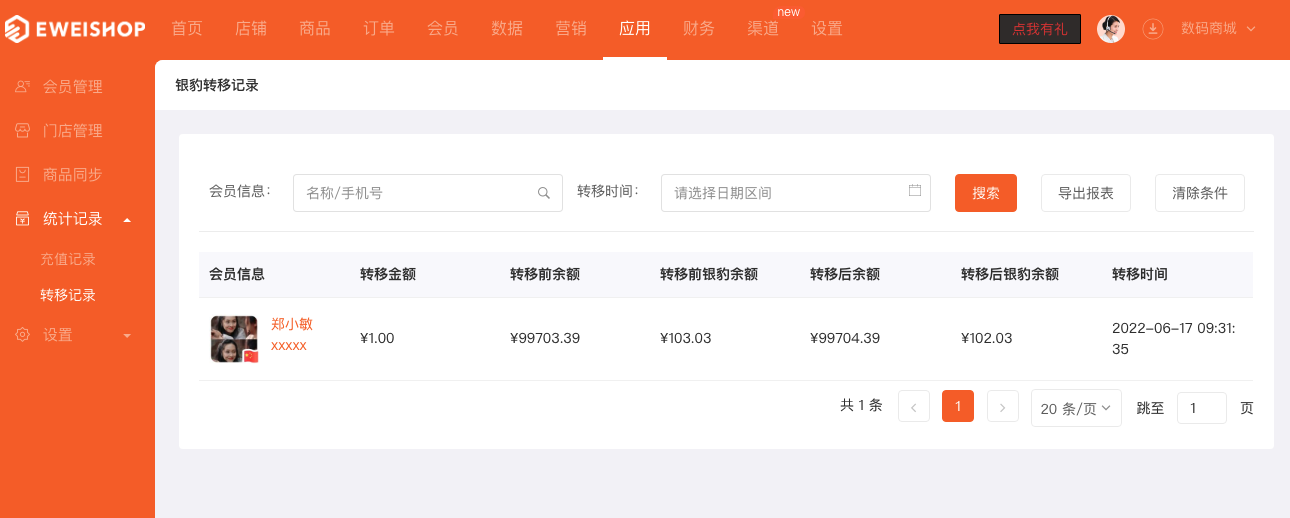Click the download icon in header
Screen dimensions: 1290x518
click(x=1153, y=29)
